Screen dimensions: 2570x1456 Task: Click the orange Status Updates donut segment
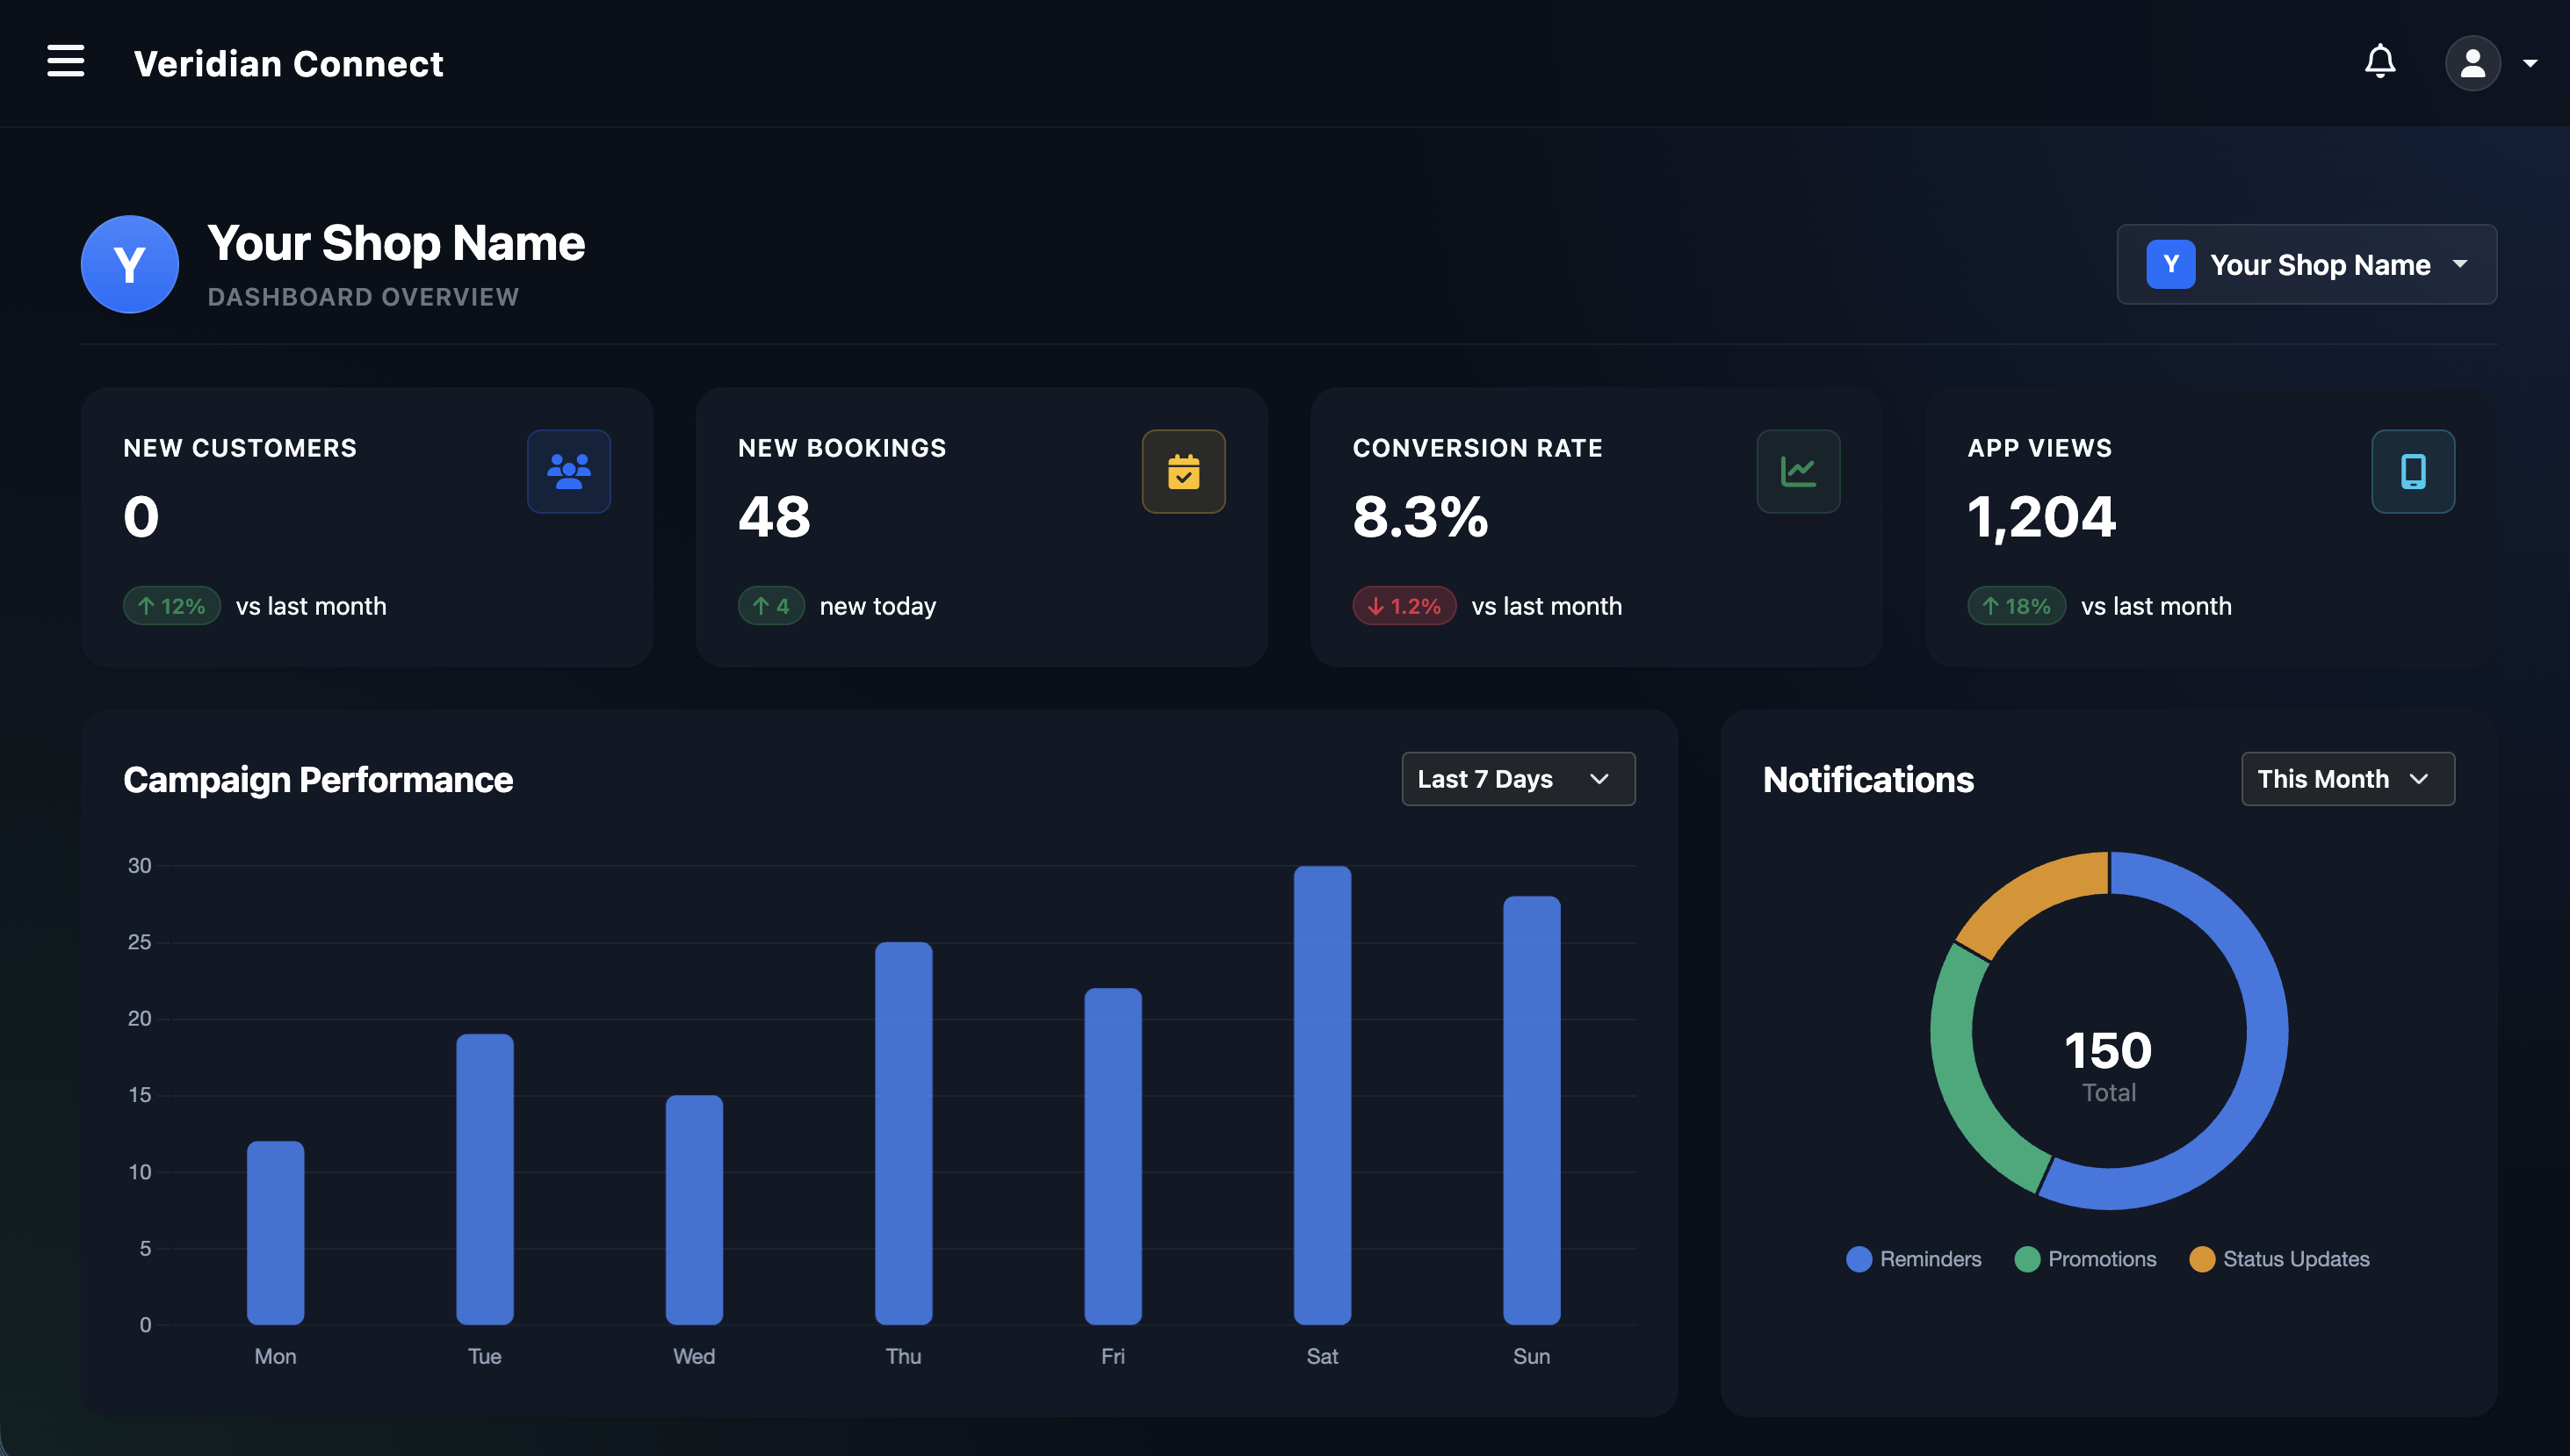point(2025,897)
